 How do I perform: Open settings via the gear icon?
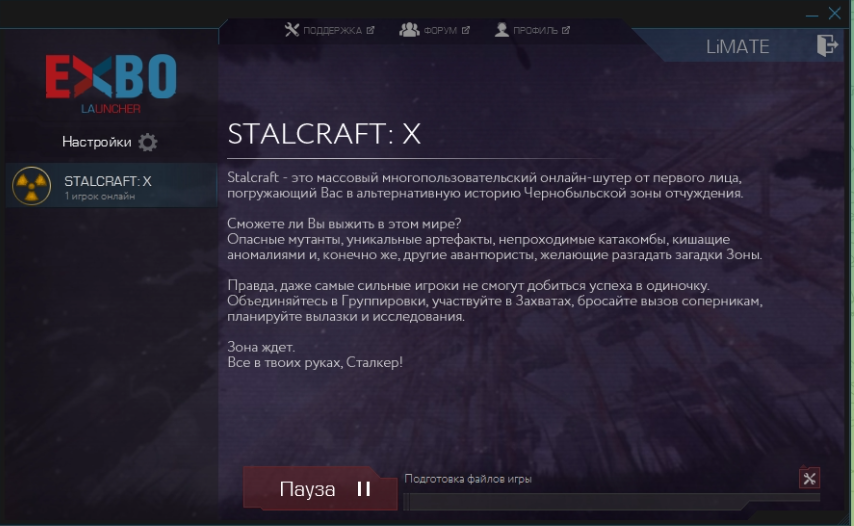[x=148, y=142]
